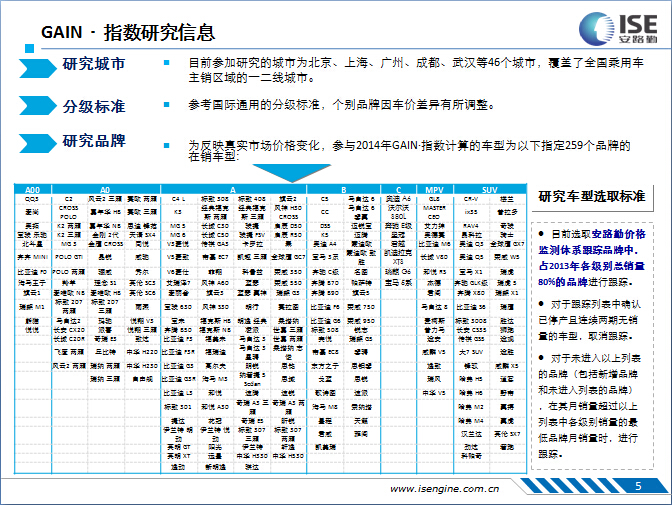Select the 金刚 2代 cell
The width and height of the screenshot is (672, 505).
coord(105,235)
